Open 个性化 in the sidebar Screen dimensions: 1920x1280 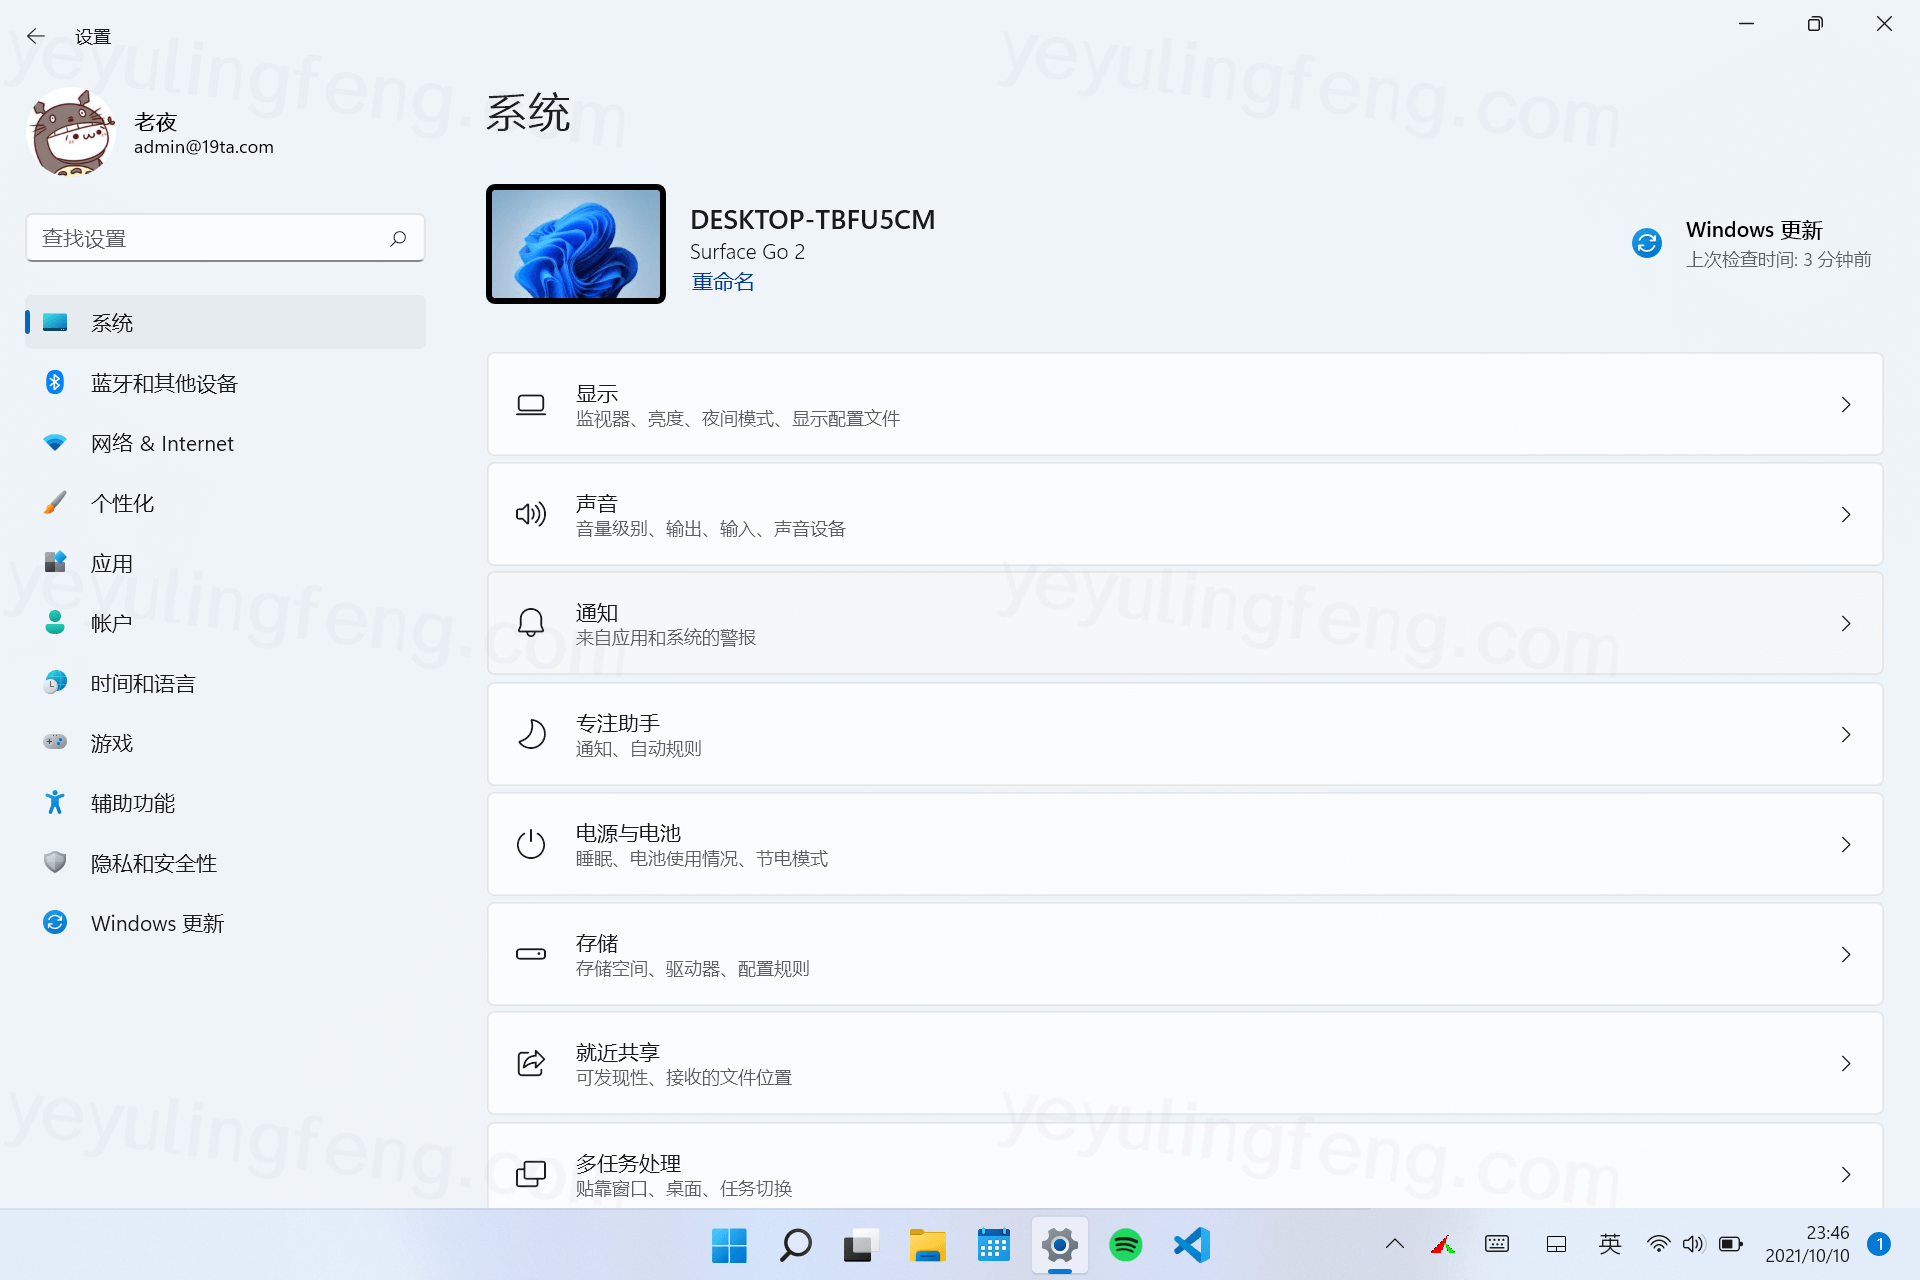(x=122, y=503)
